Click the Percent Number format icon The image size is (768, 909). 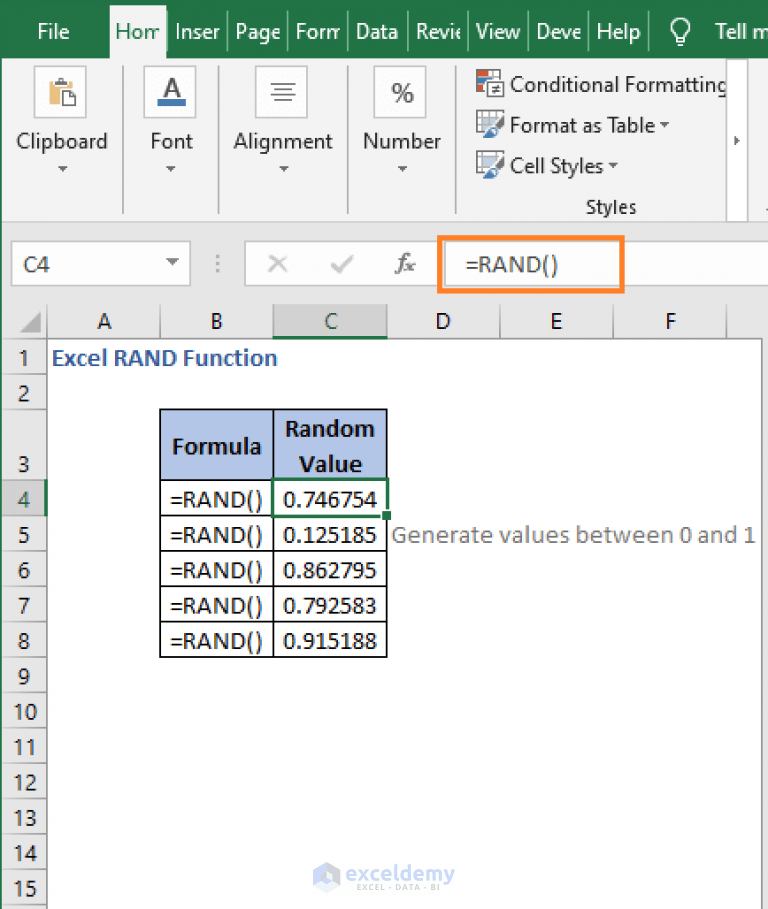click(x=401, y=91)
